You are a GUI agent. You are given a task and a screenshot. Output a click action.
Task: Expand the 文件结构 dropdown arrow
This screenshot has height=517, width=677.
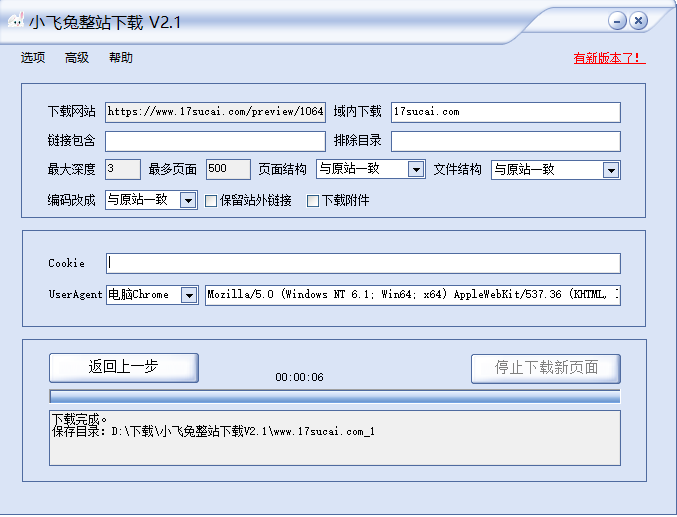point(611,170)
